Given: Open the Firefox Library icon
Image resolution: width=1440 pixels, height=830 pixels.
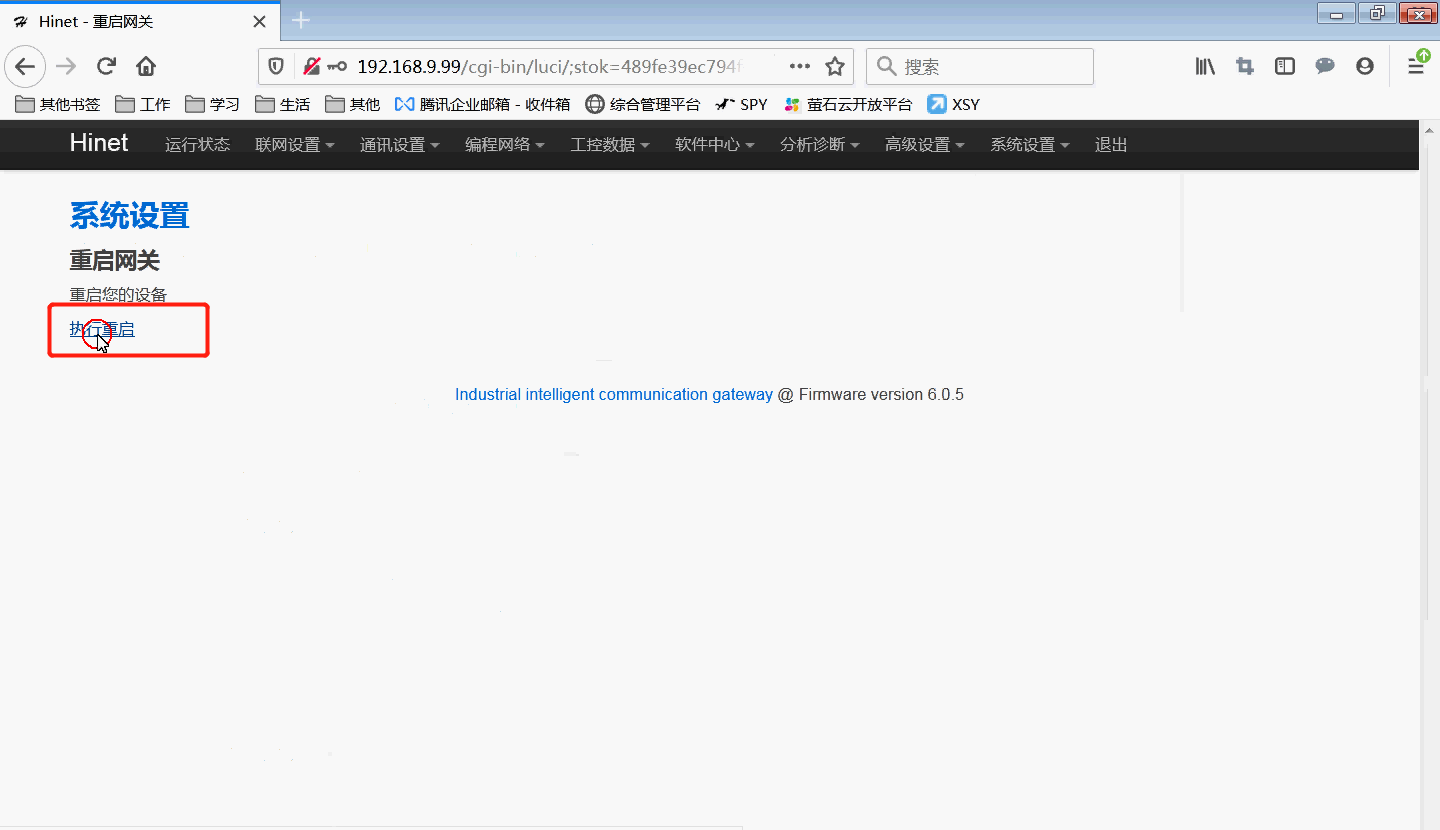Looking at the screenshot, I should pyautogui.click(x=1204, y=66).
